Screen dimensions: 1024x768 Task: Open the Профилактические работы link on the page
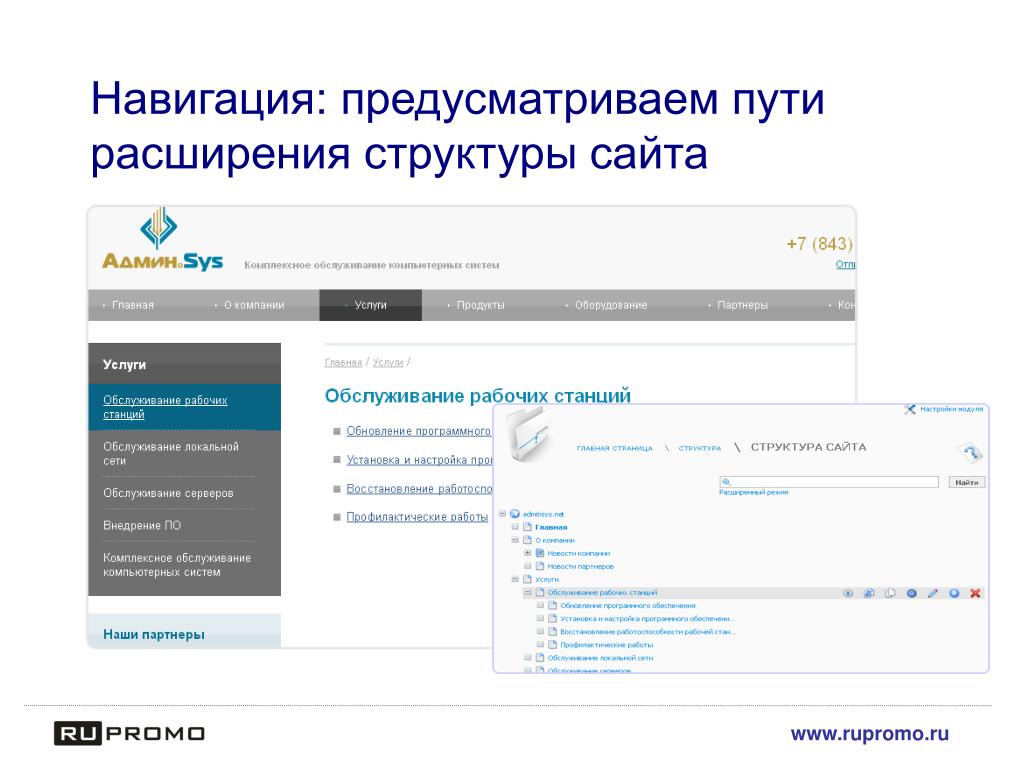(x=417, y=517)
